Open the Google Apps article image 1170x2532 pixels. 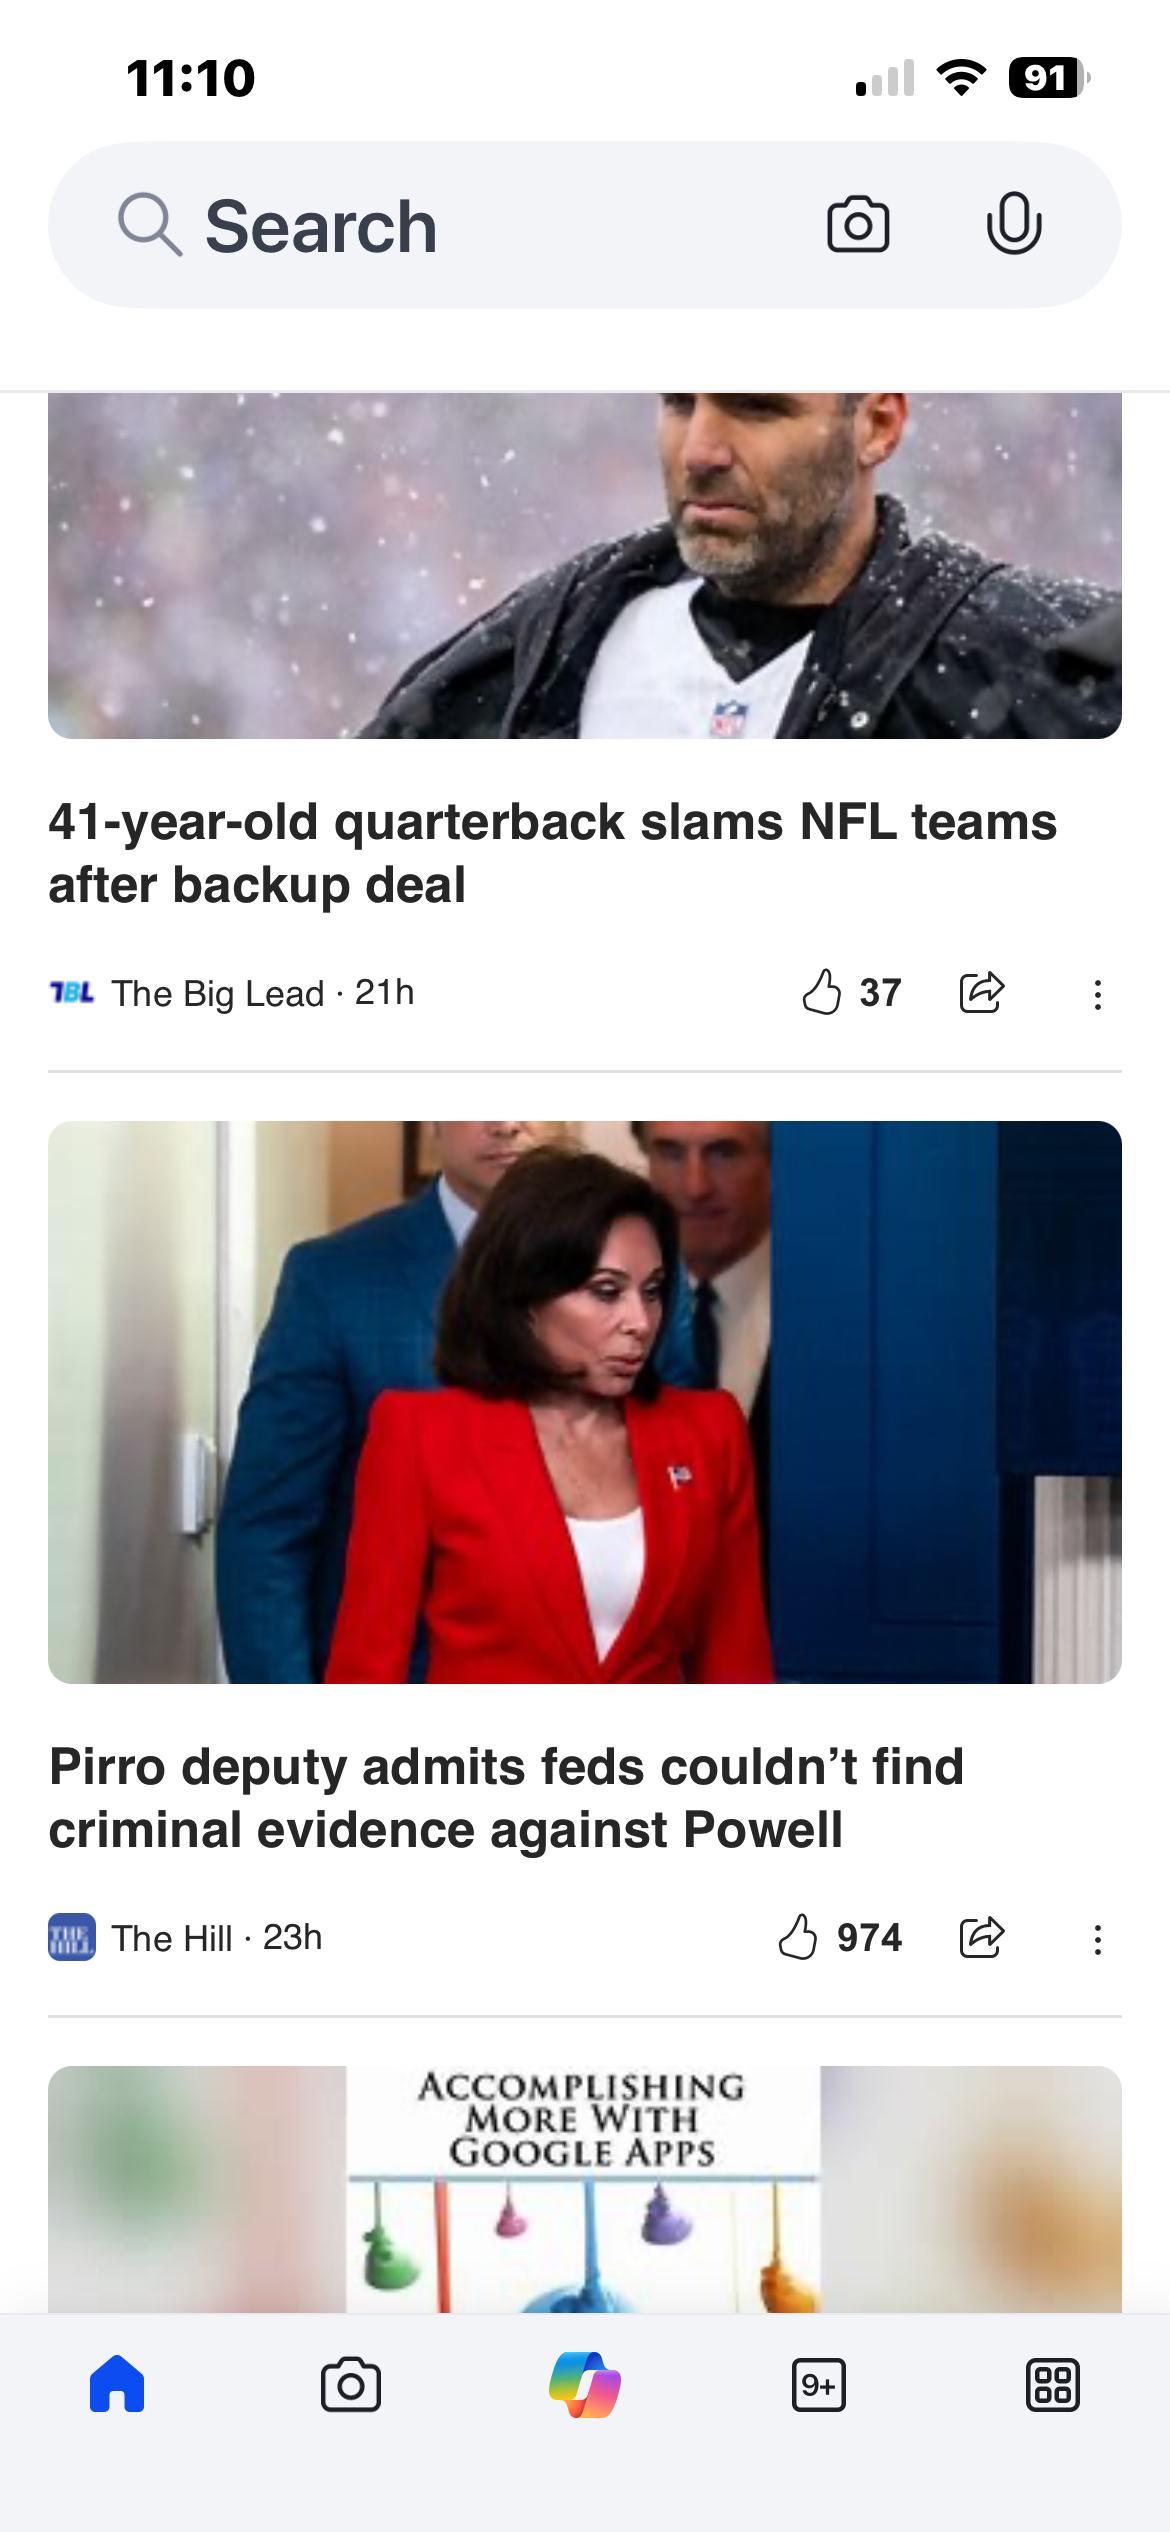coord(585,2188)
